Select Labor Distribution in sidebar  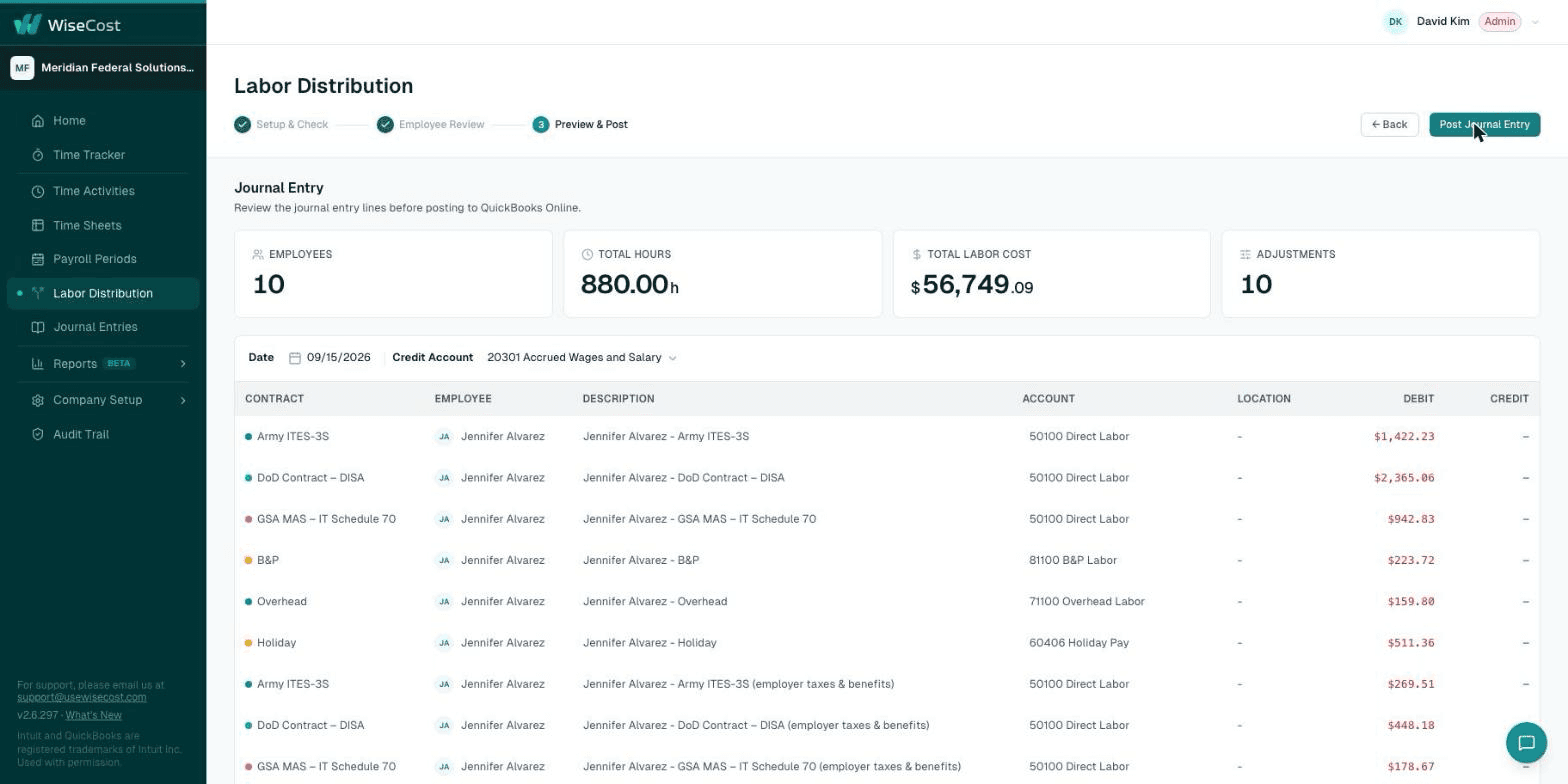click(x=103, y=293)
